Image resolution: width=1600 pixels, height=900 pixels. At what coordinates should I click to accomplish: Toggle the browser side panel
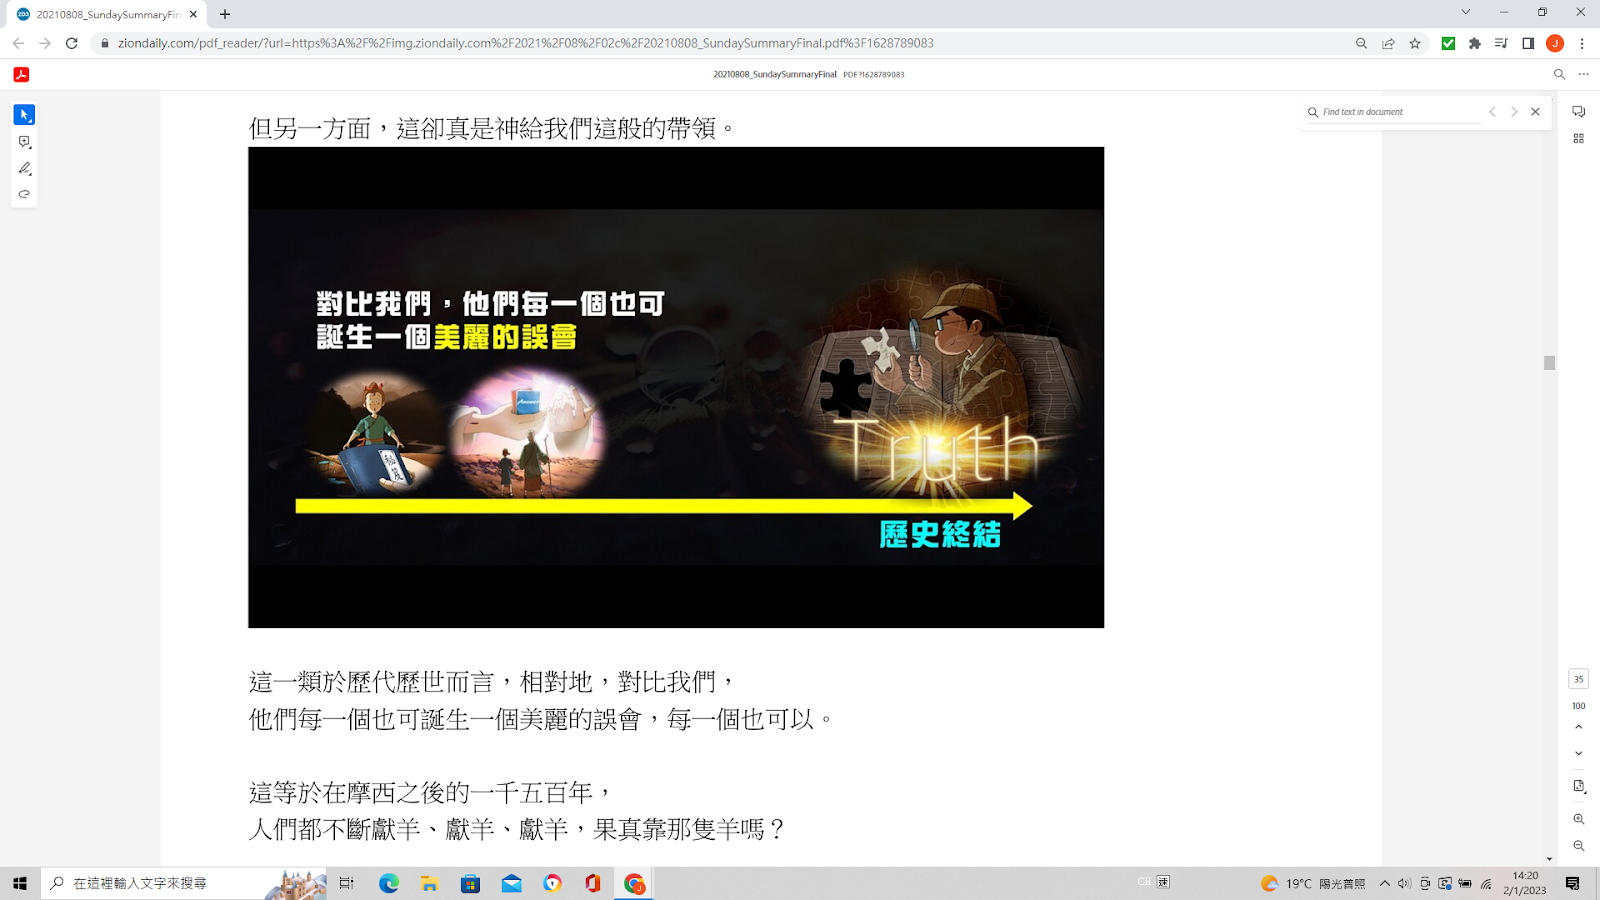(1528, 43)
